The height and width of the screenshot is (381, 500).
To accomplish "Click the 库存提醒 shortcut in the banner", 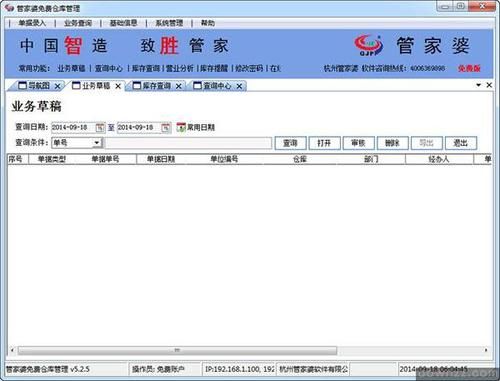I will (x=214, y=68).
